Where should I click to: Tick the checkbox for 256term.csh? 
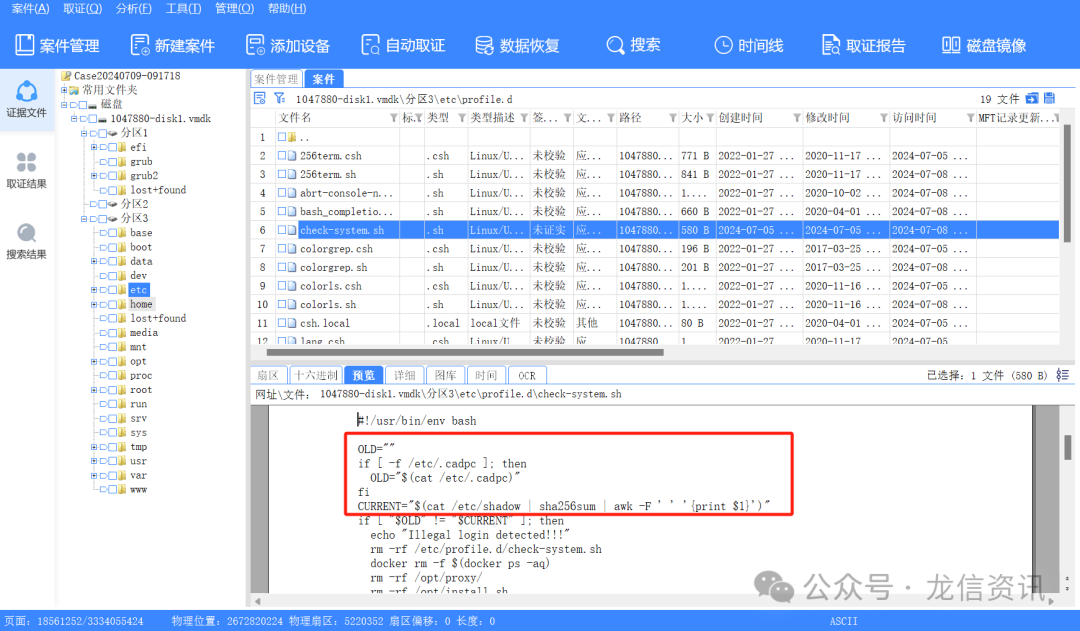pos(282,156)
